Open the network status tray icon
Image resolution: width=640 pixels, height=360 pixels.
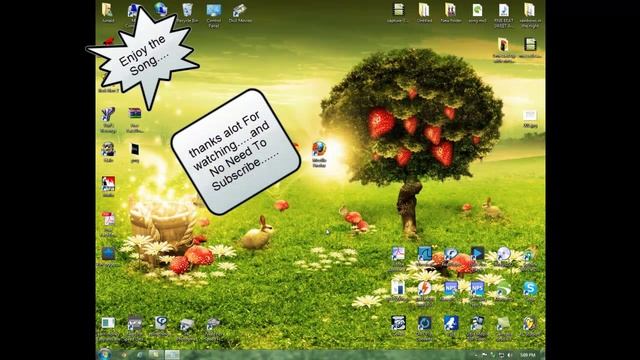point(501,355)
